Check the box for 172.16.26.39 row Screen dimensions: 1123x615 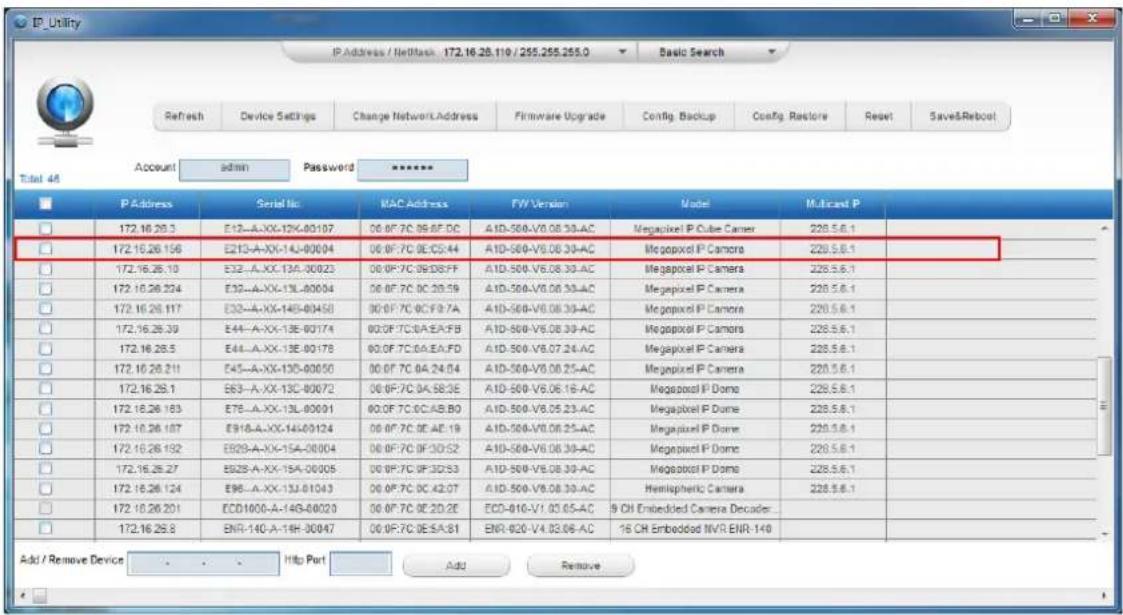click(46, 329)
